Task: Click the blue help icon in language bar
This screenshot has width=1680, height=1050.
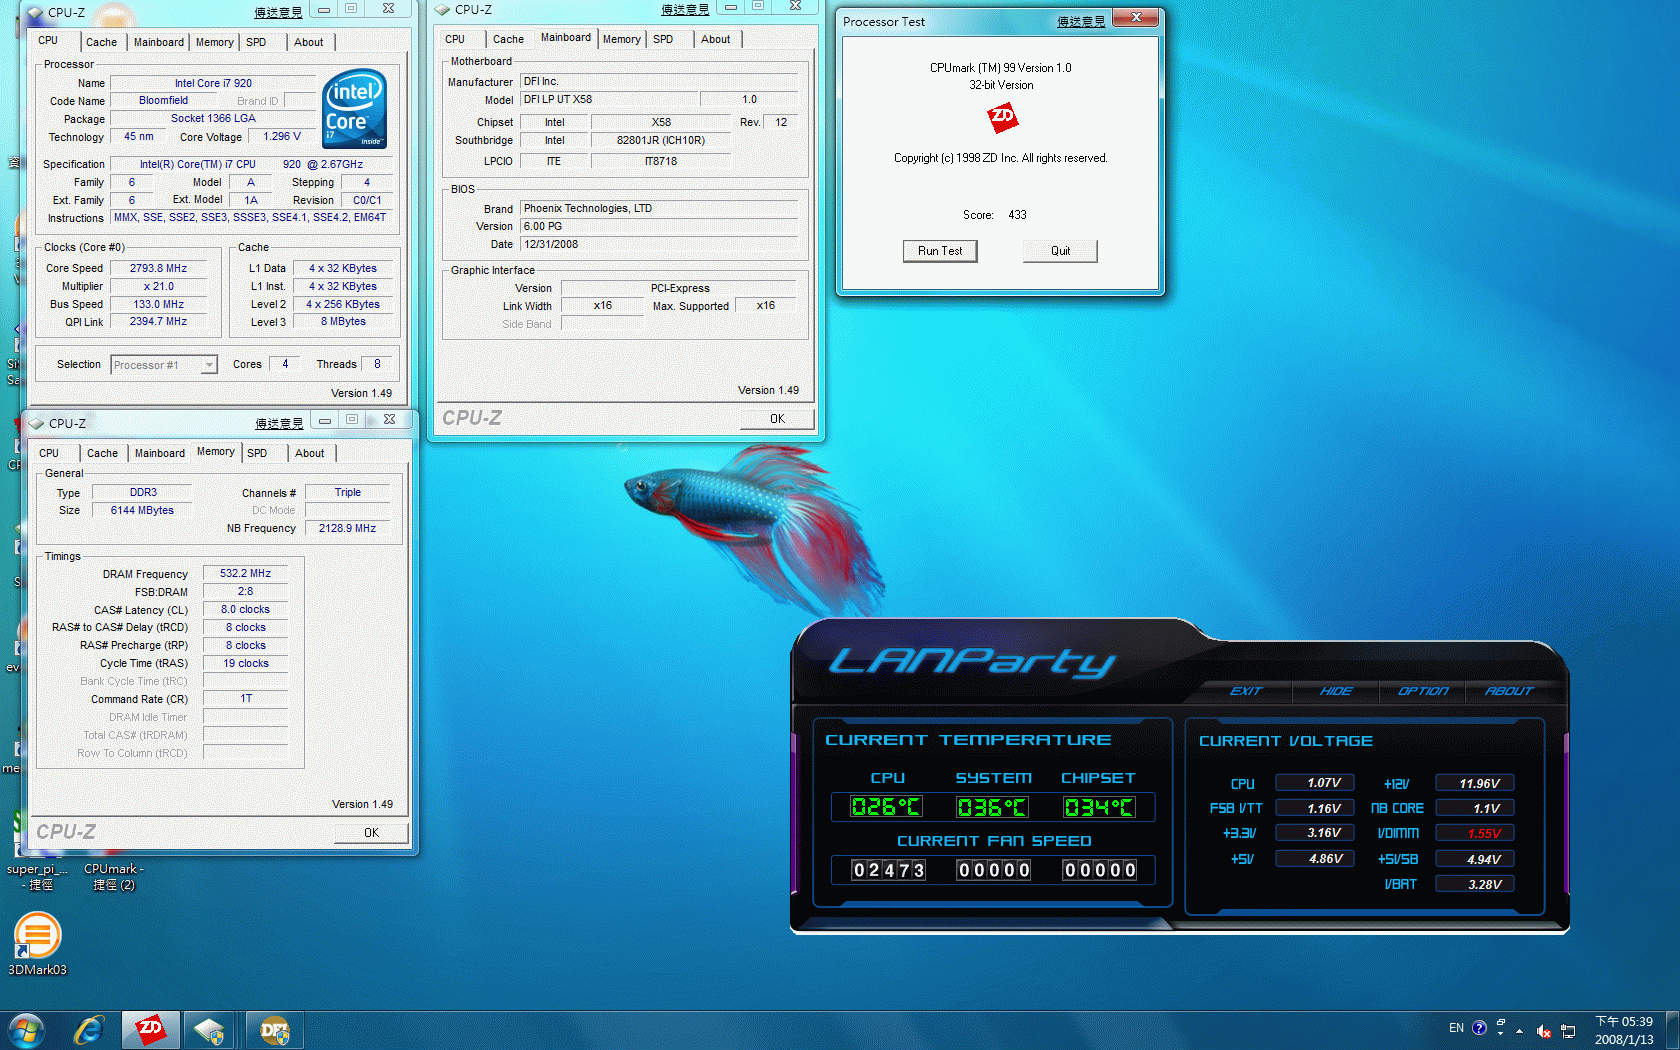Action: coord(1479,1027)
